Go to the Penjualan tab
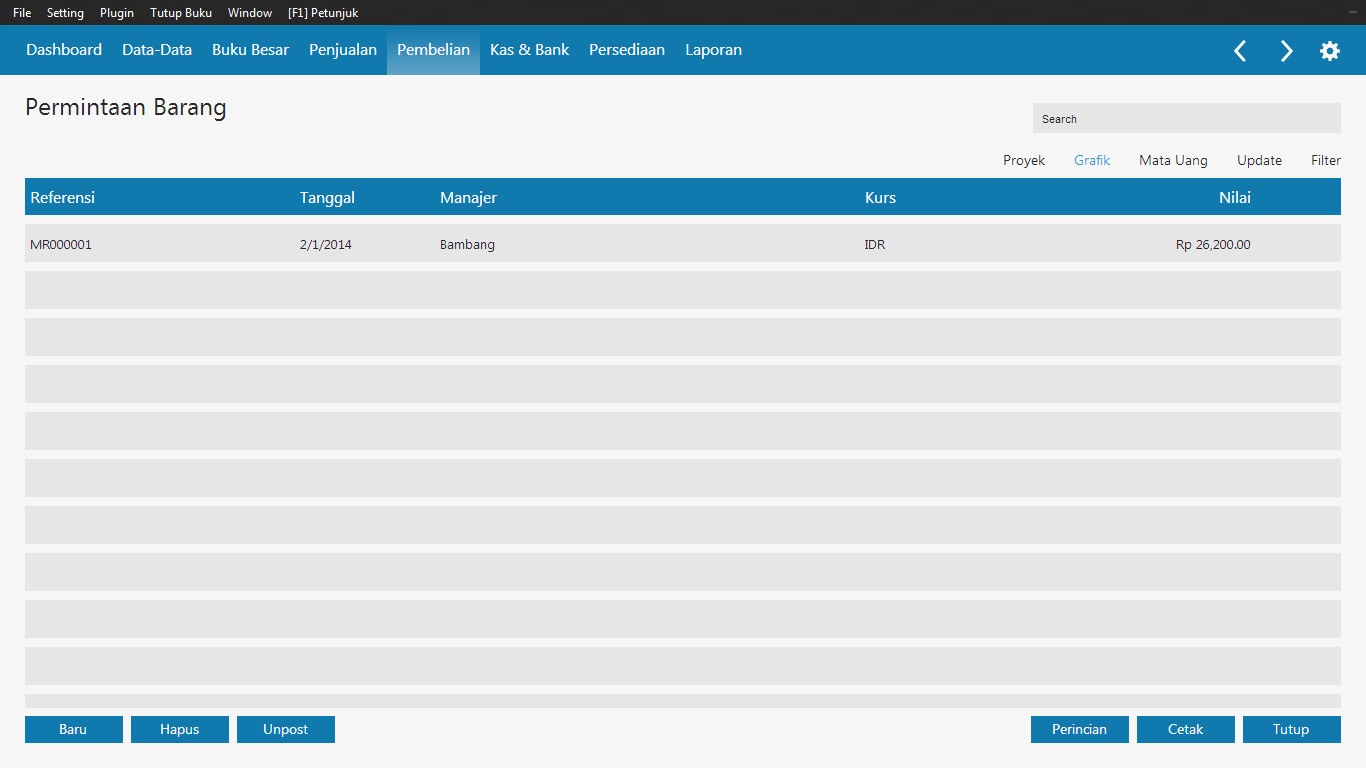The width and height of the screenshot is (1366, 768). click(x=343, y=50)
